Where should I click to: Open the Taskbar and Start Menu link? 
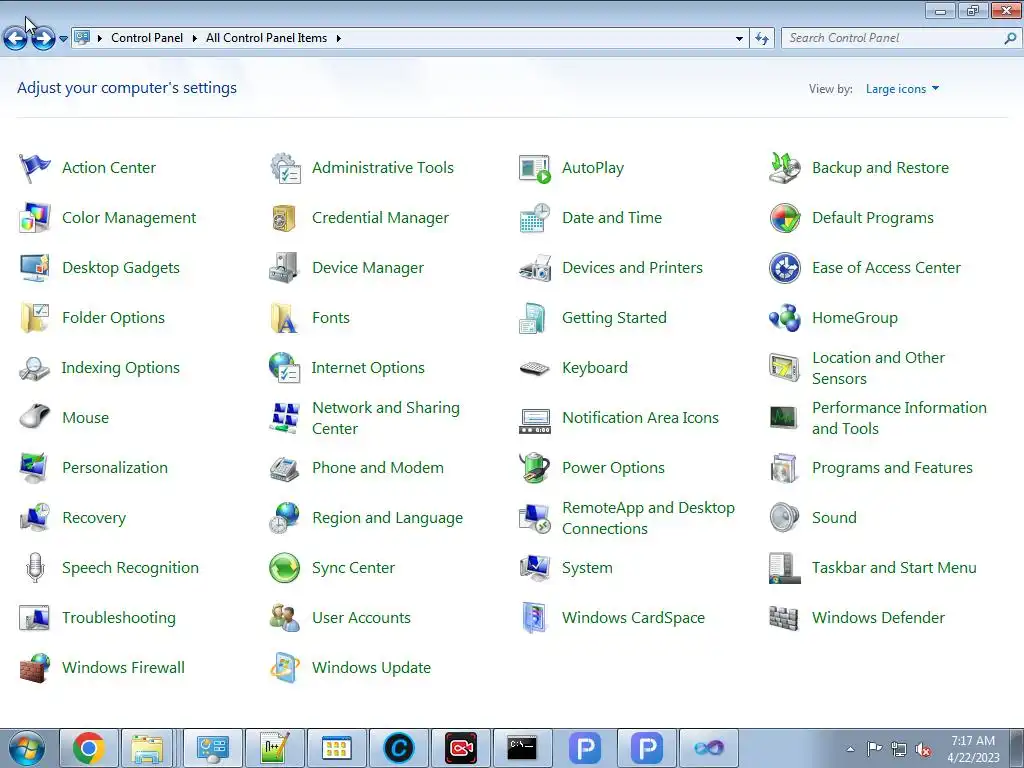tap(894, 568)
